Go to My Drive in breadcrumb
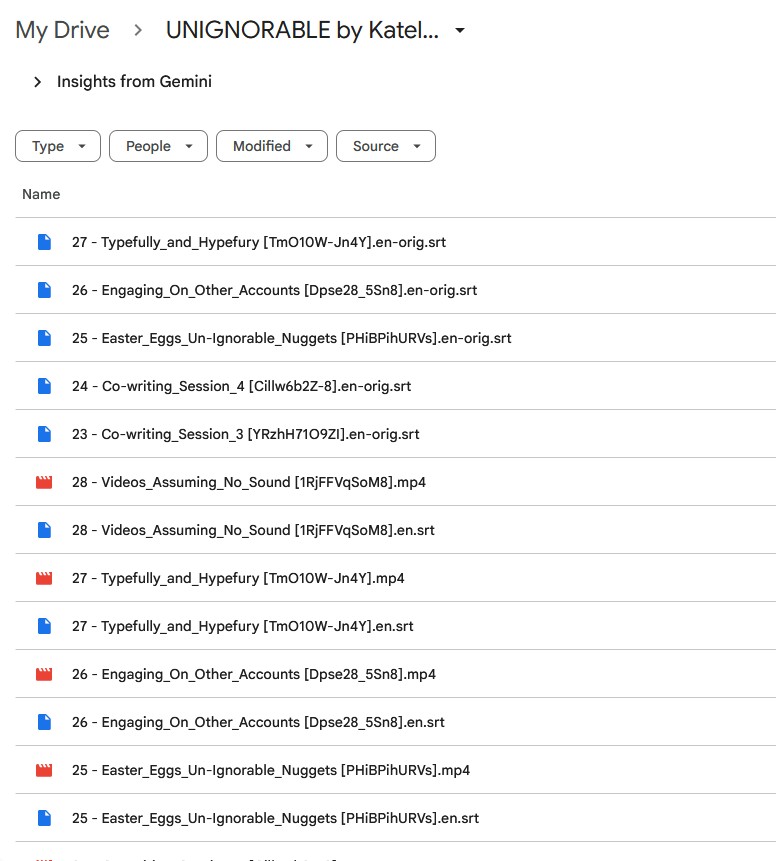Image resolution: width=776 pixels, height=861 pixels. [62, 30]
